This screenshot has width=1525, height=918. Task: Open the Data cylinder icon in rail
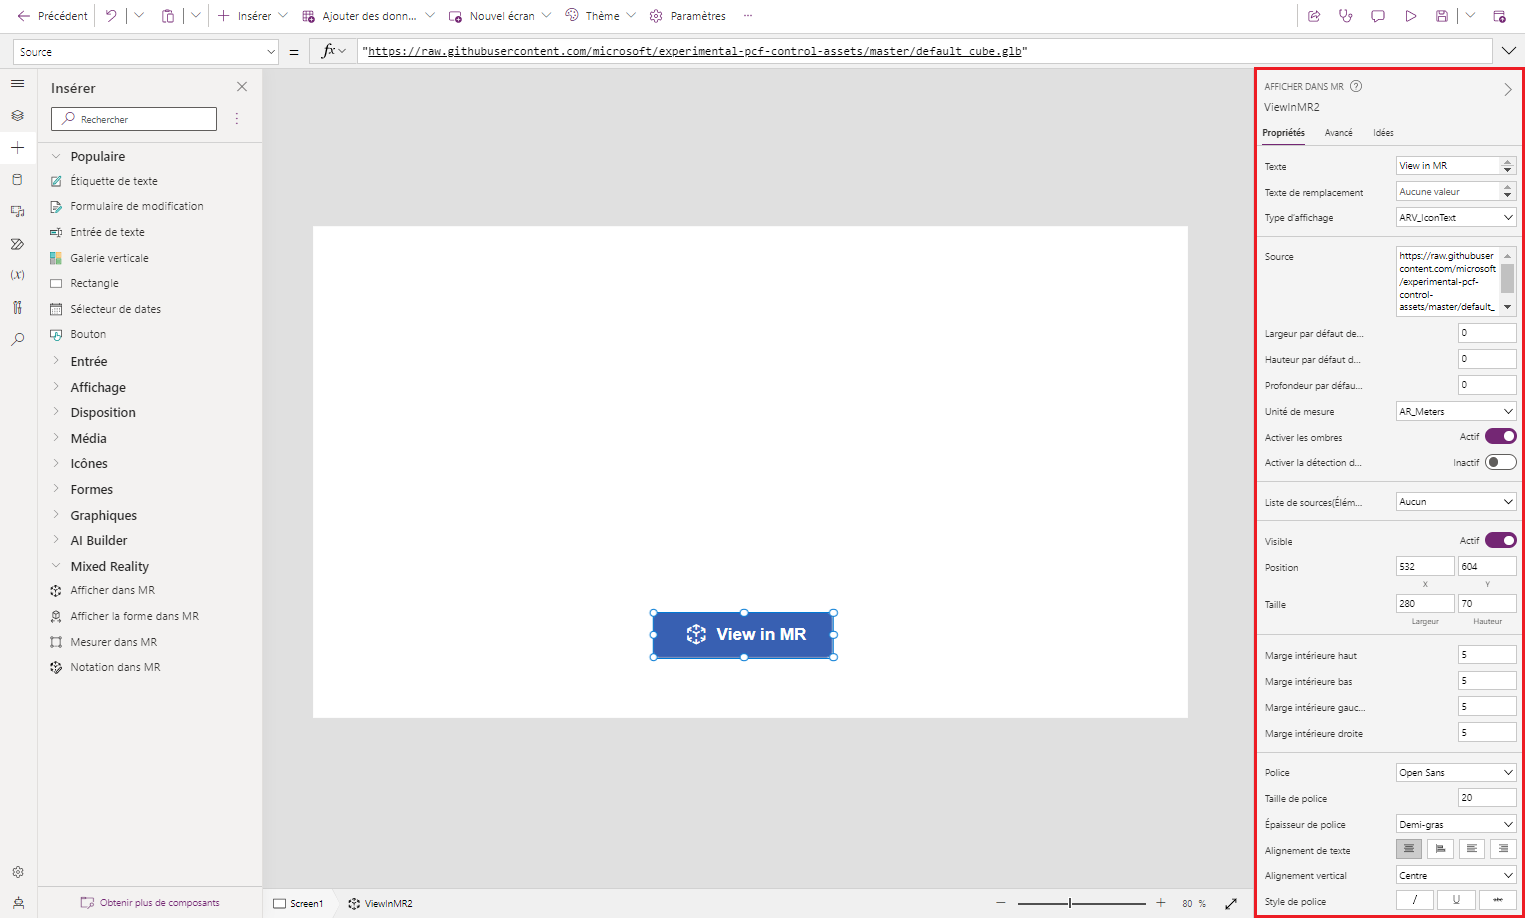pos(17,180)
